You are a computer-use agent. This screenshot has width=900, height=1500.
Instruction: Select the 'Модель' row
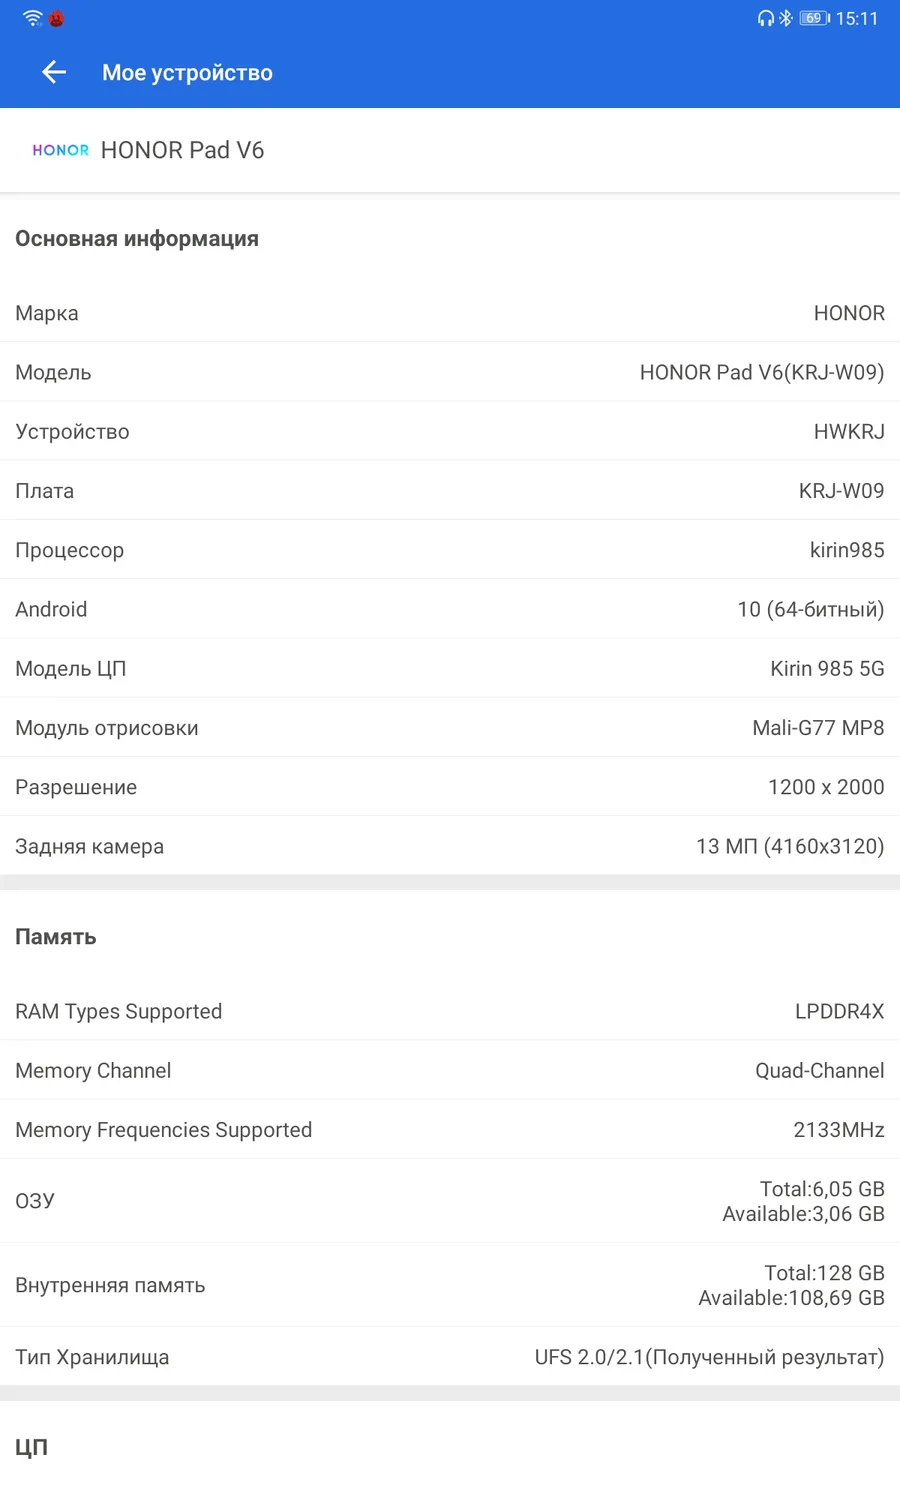pos(450,372)
